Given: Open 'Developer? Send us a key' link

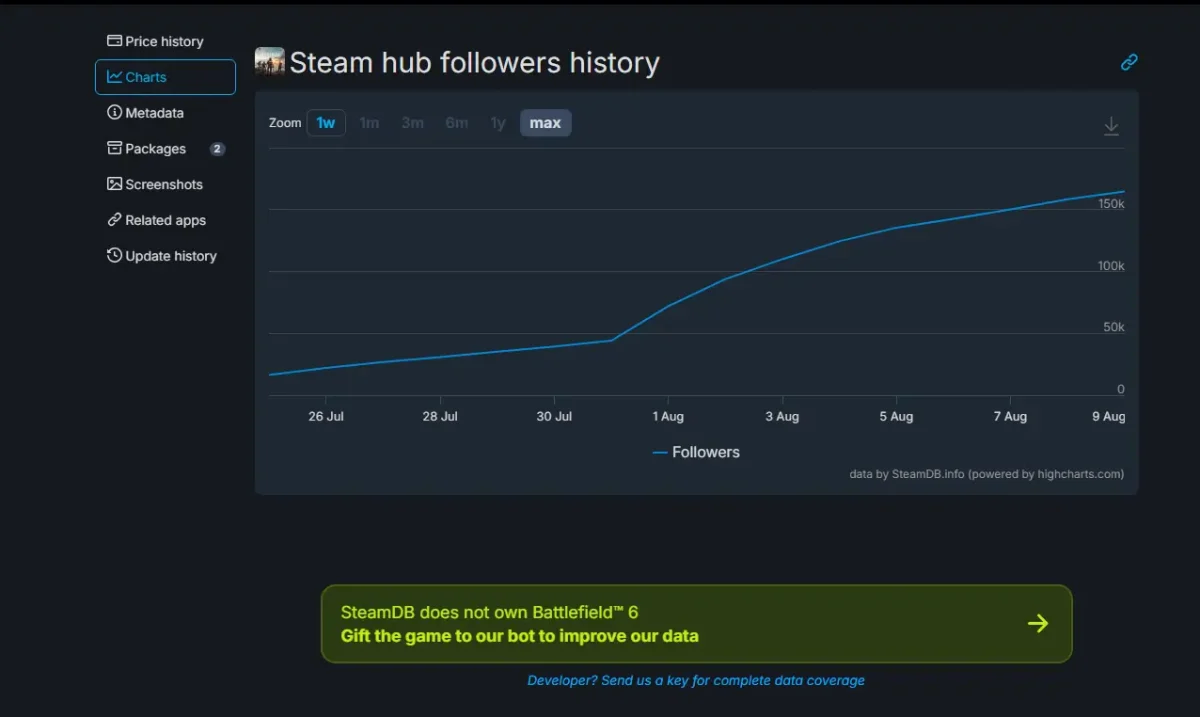Looking at the screenshot, I should [x=696, y=680].
